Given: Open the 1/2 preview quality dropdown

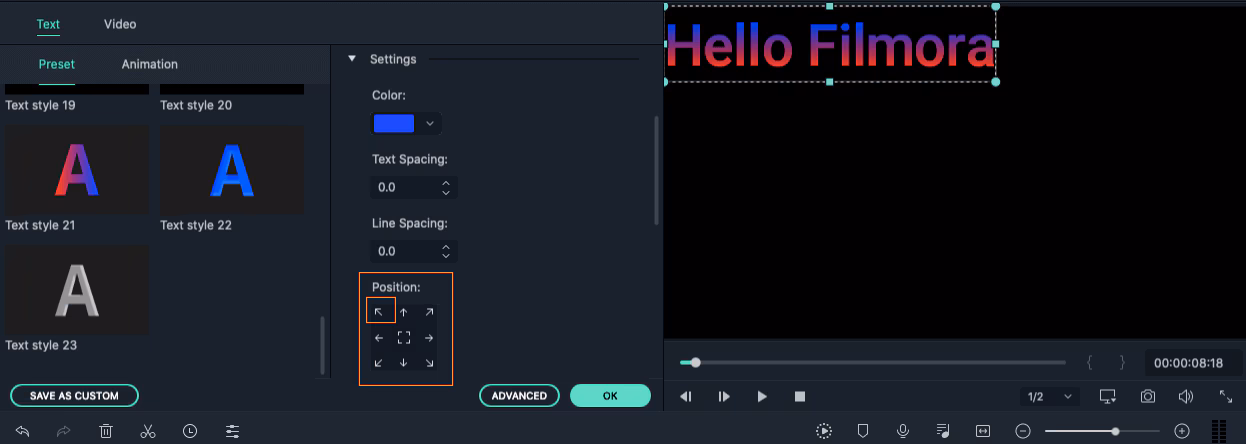Looking at the screenshot, I should [x=1049, y=397].
